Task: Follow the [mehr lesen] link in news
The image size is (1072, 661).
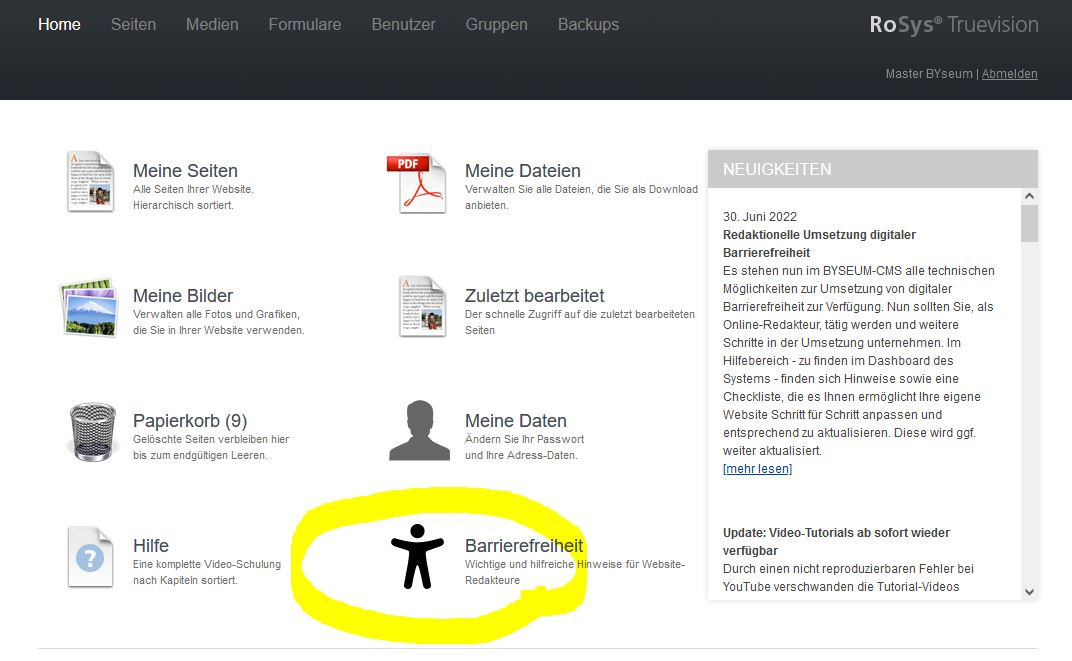Action: [x=757, y=469]
